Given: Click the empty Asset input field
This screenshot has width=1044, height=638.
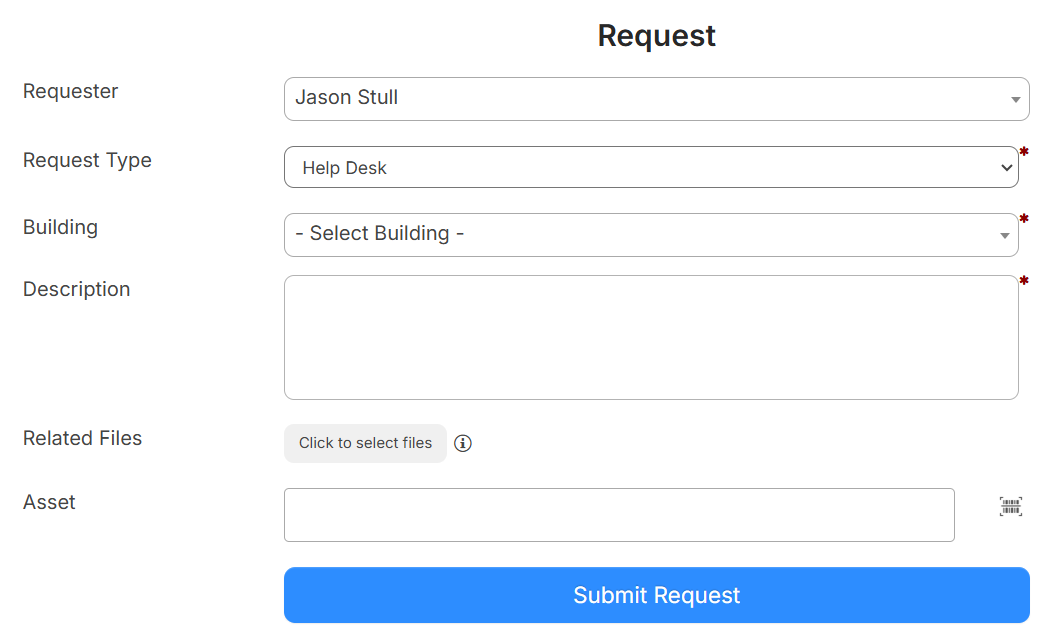Looking at the screenshot, I should pyautogui.click(x=619, y=514).
